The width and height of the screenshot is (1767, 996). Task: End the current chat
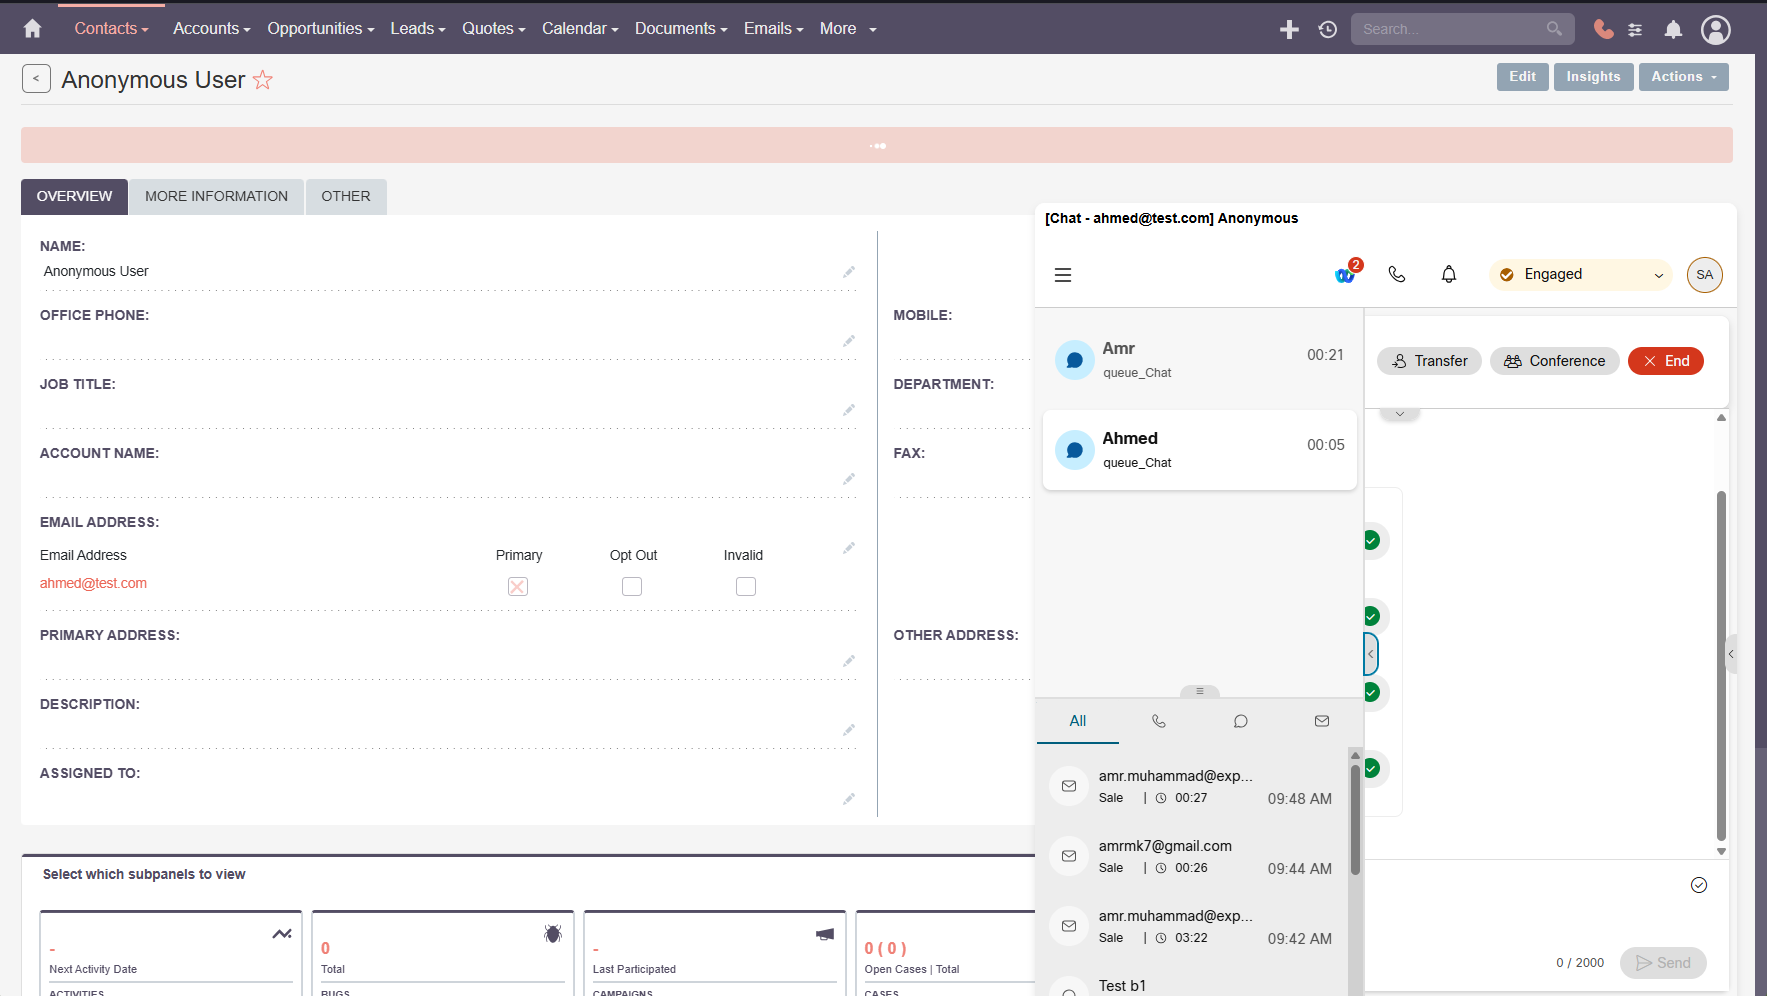click(1665, 361)
